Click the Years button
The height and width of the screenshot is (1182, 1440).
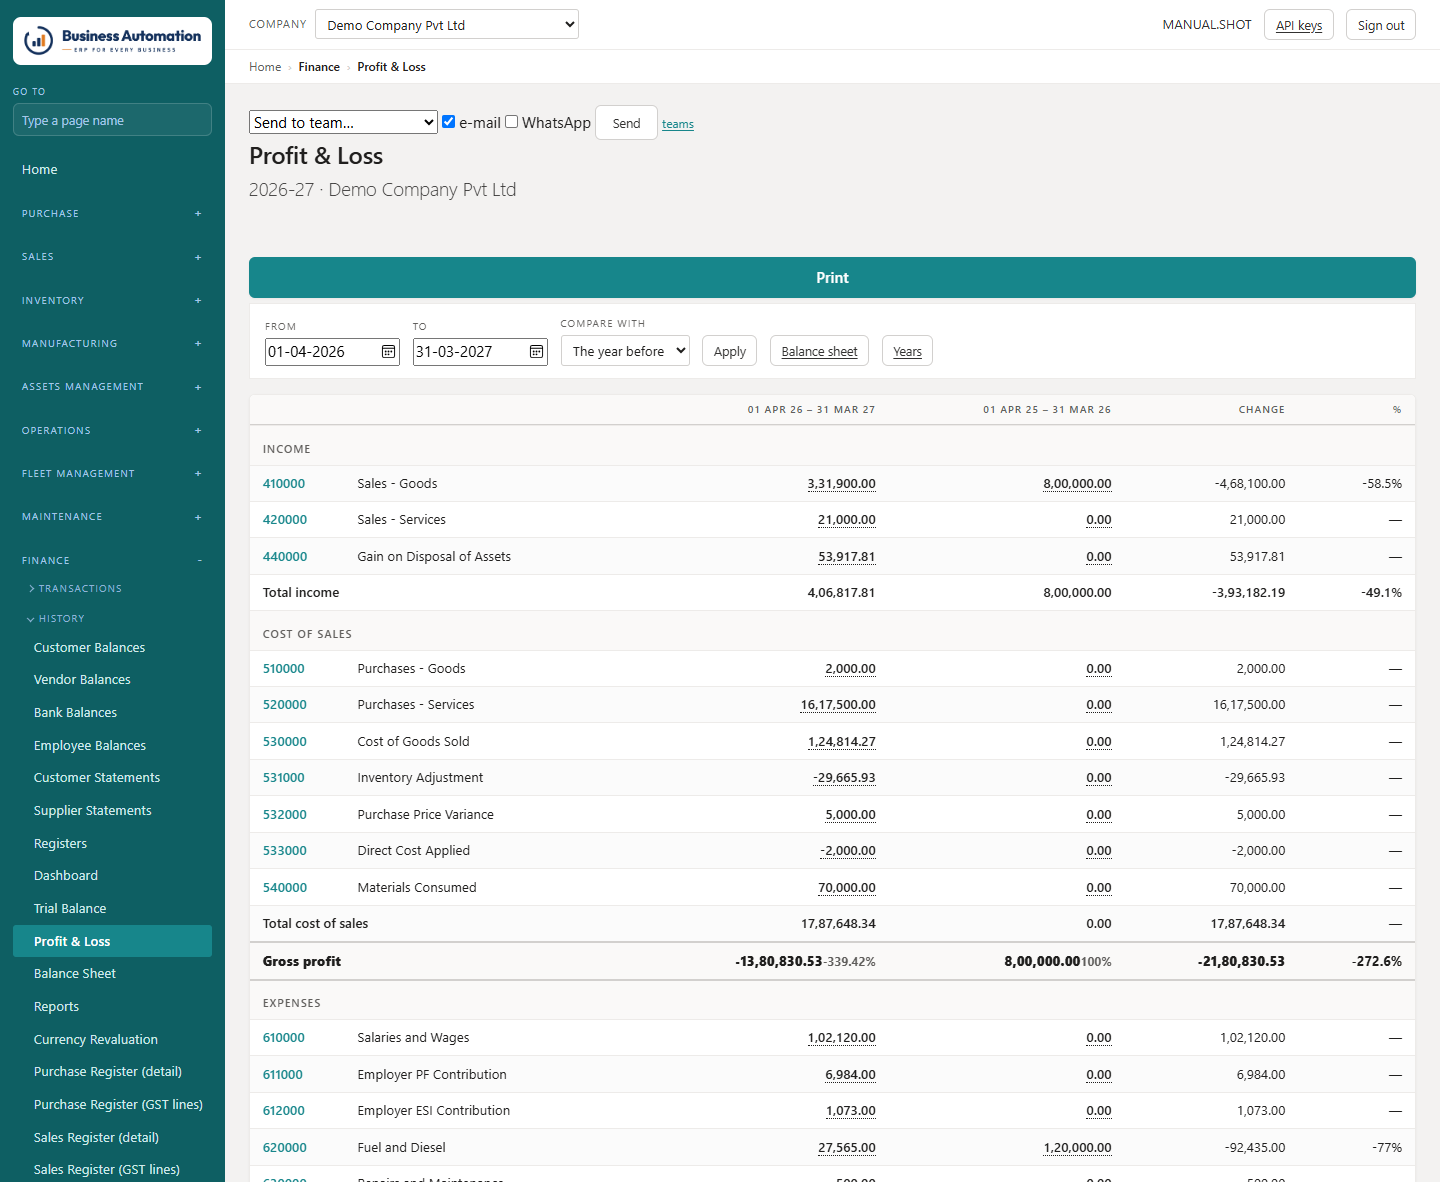pyautogui.click(x=907, y=351)
